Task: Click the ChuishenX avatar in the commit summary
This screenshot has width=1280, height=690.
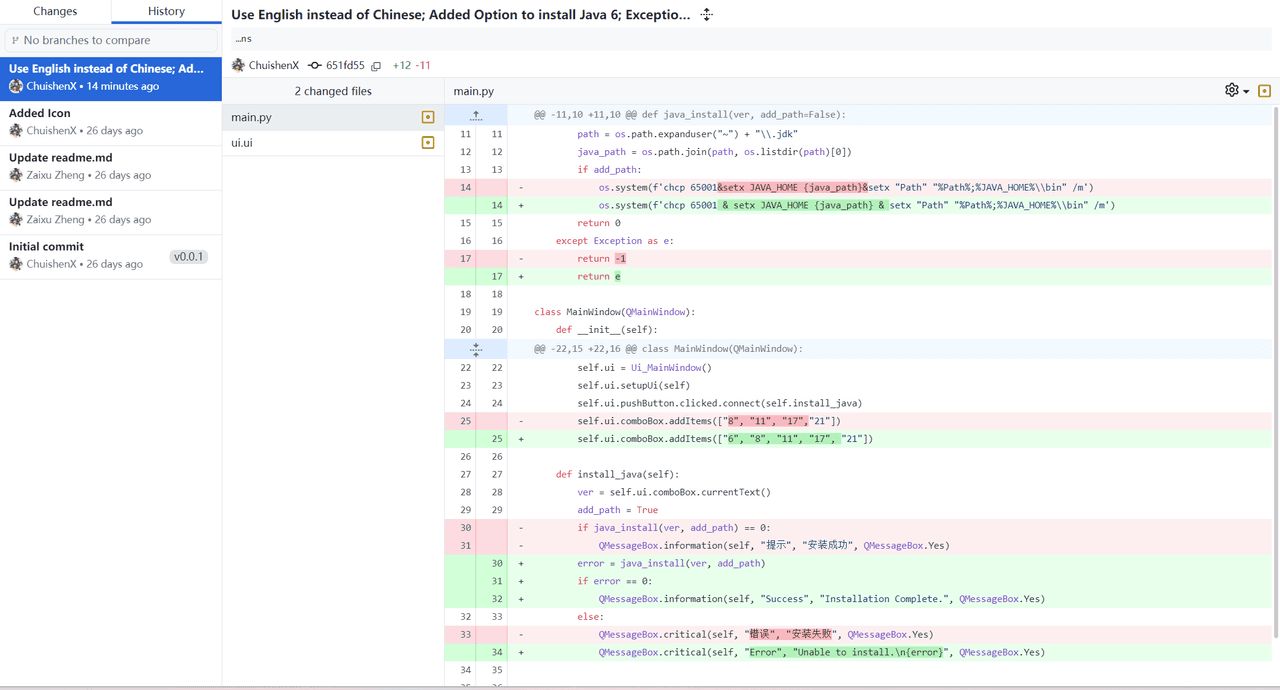Action: [x=238, y=65]
